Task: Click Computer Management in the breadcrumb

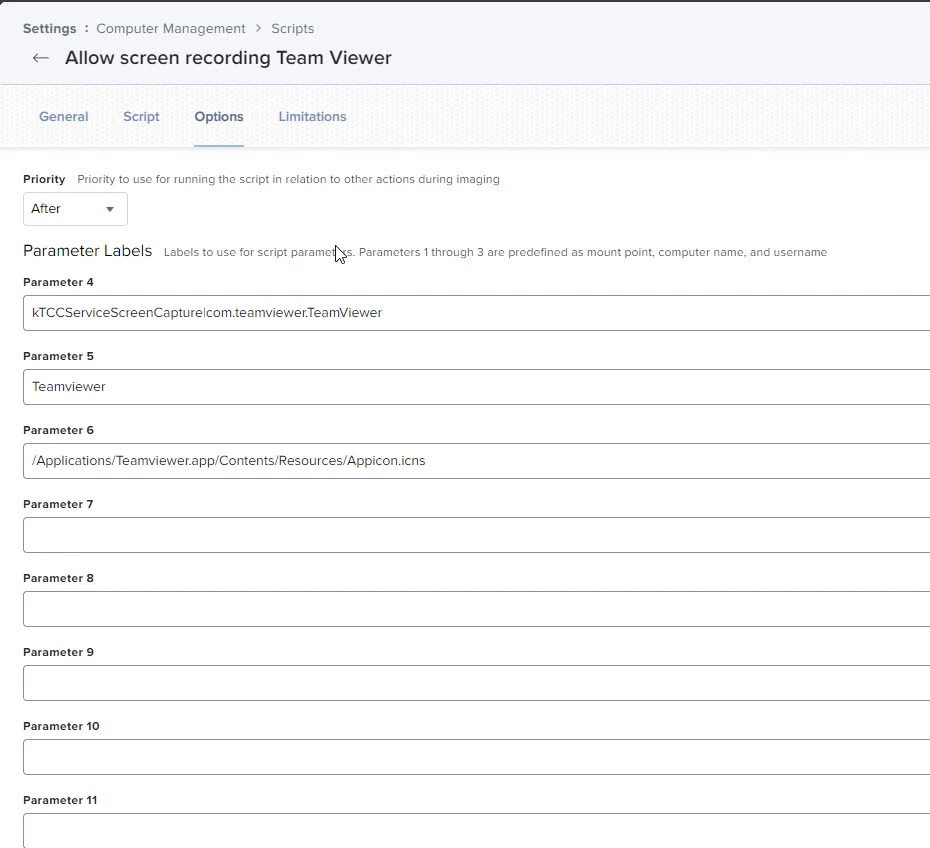Action: [171, 28]
